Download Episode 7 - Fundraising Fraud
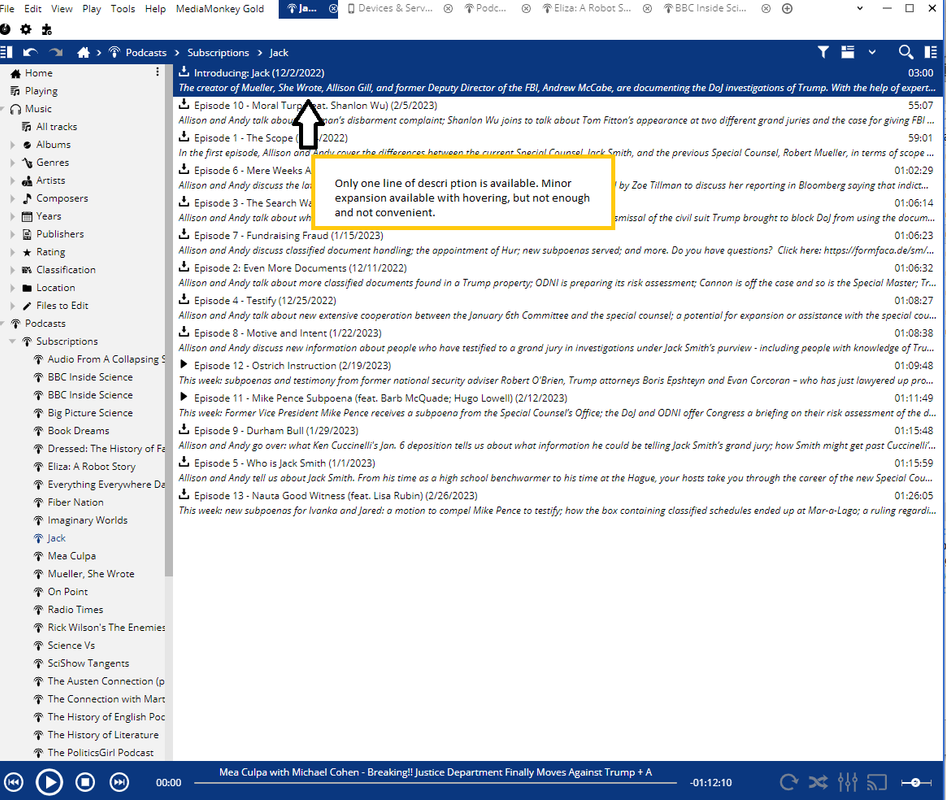 click(184, 235)
